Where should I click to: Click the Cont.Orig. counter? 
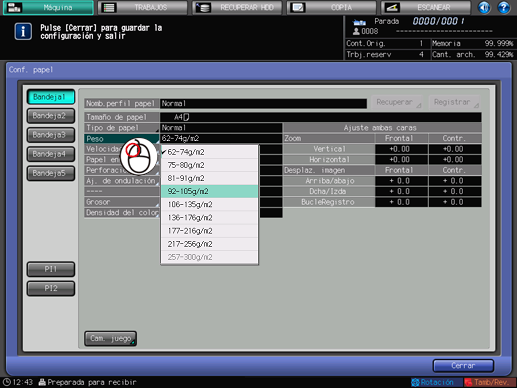point(387,44)
